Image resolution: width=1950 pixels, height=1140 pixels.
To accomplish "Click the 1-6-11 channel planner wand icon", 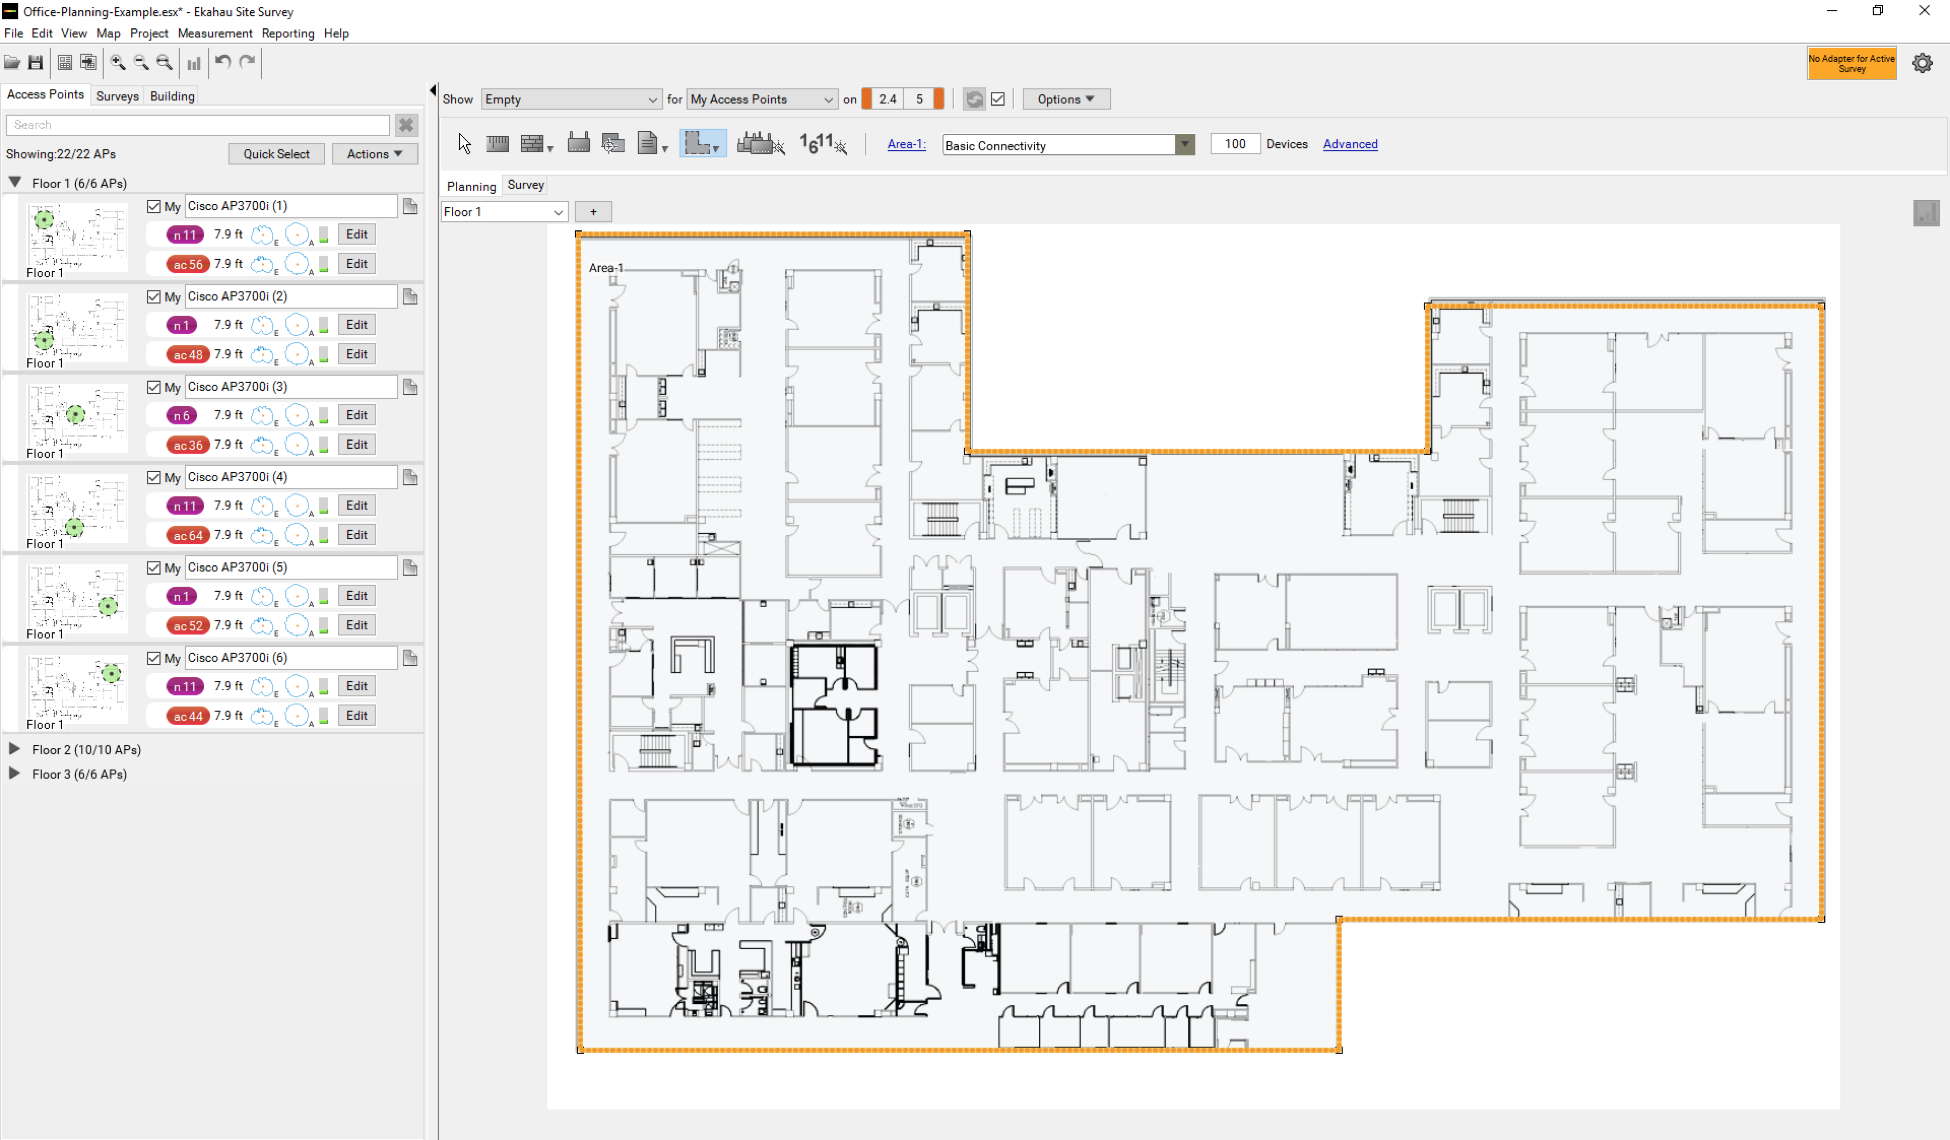I will pyautogui.click(x=823, y=144).
